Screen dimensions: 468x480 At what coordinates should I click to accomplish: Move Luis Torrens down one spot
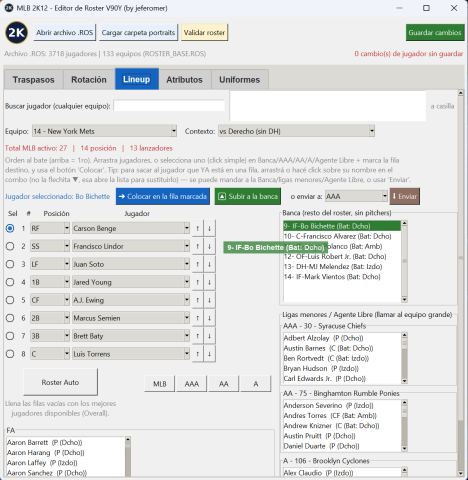tap(209, 354)
